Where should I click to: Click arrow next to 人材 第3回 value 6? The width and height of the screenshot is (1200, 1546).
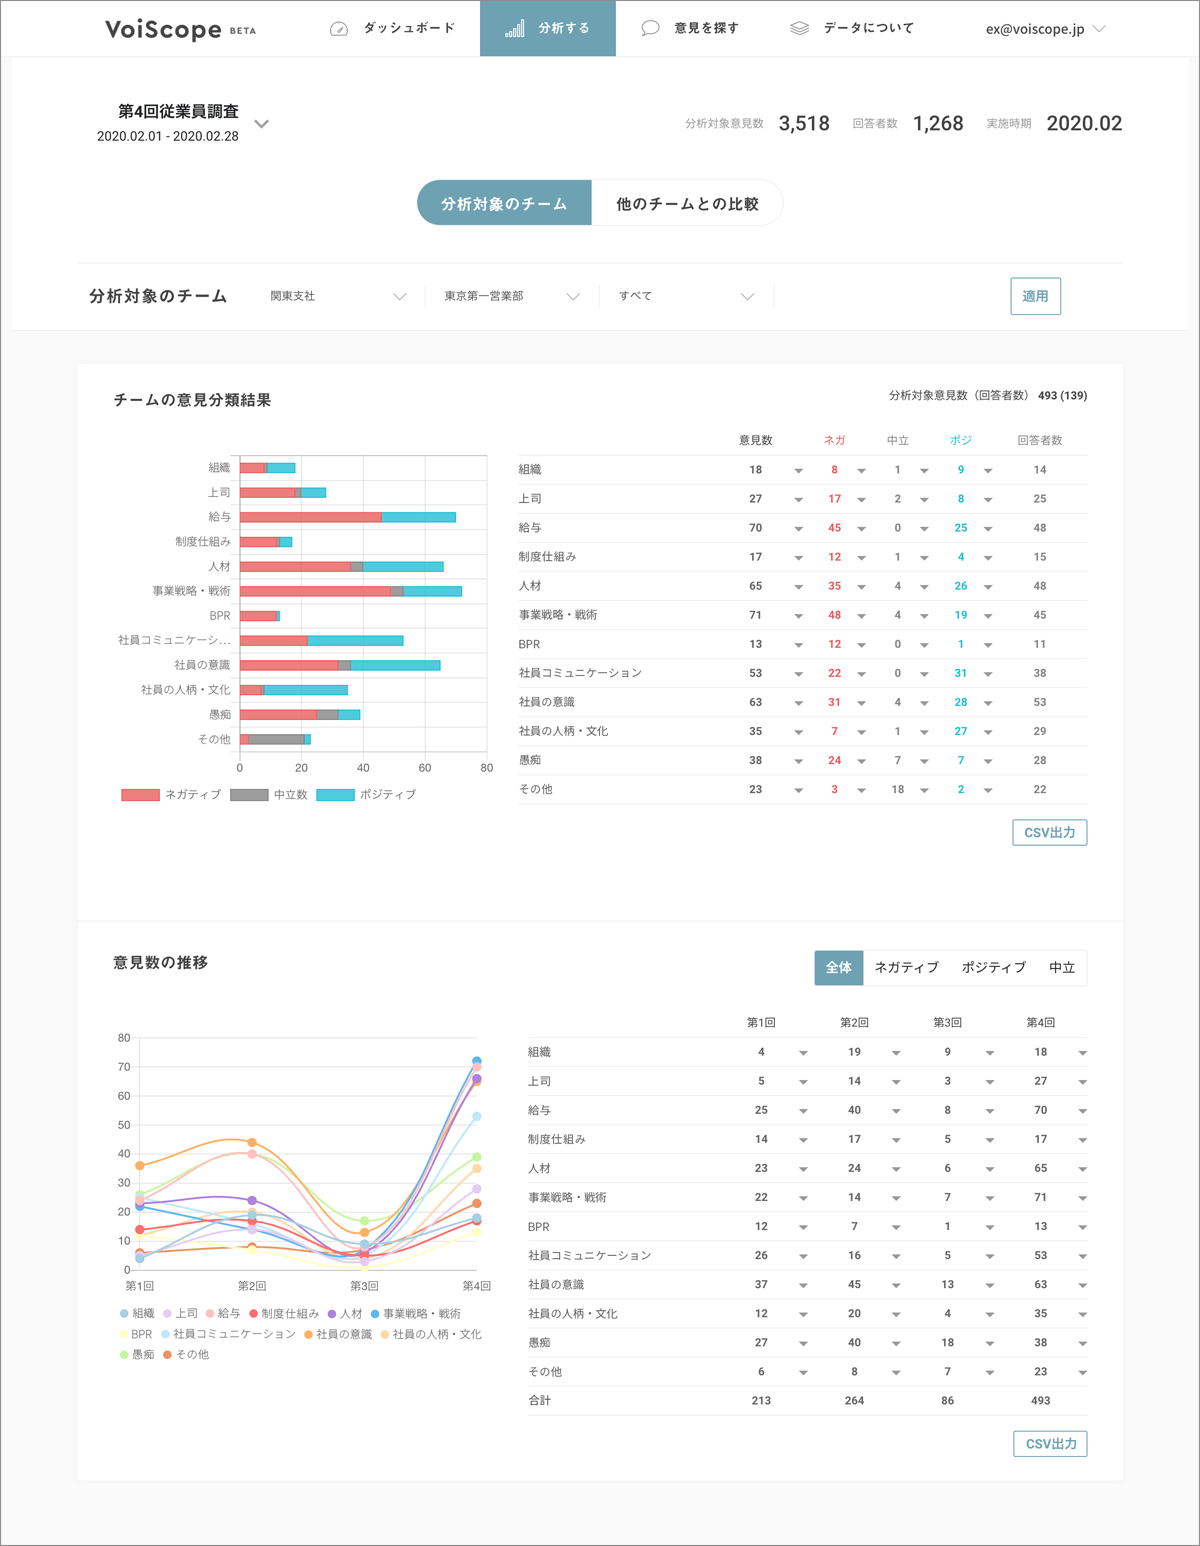point(989,1169)
